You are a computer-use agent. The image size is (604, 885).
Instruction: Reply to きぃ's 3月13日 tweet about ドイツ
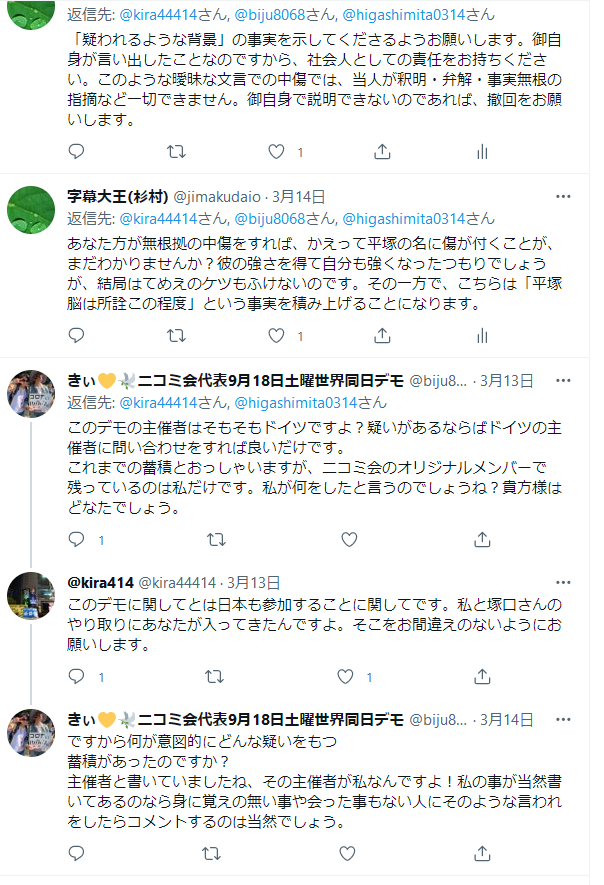pos(77,539)
